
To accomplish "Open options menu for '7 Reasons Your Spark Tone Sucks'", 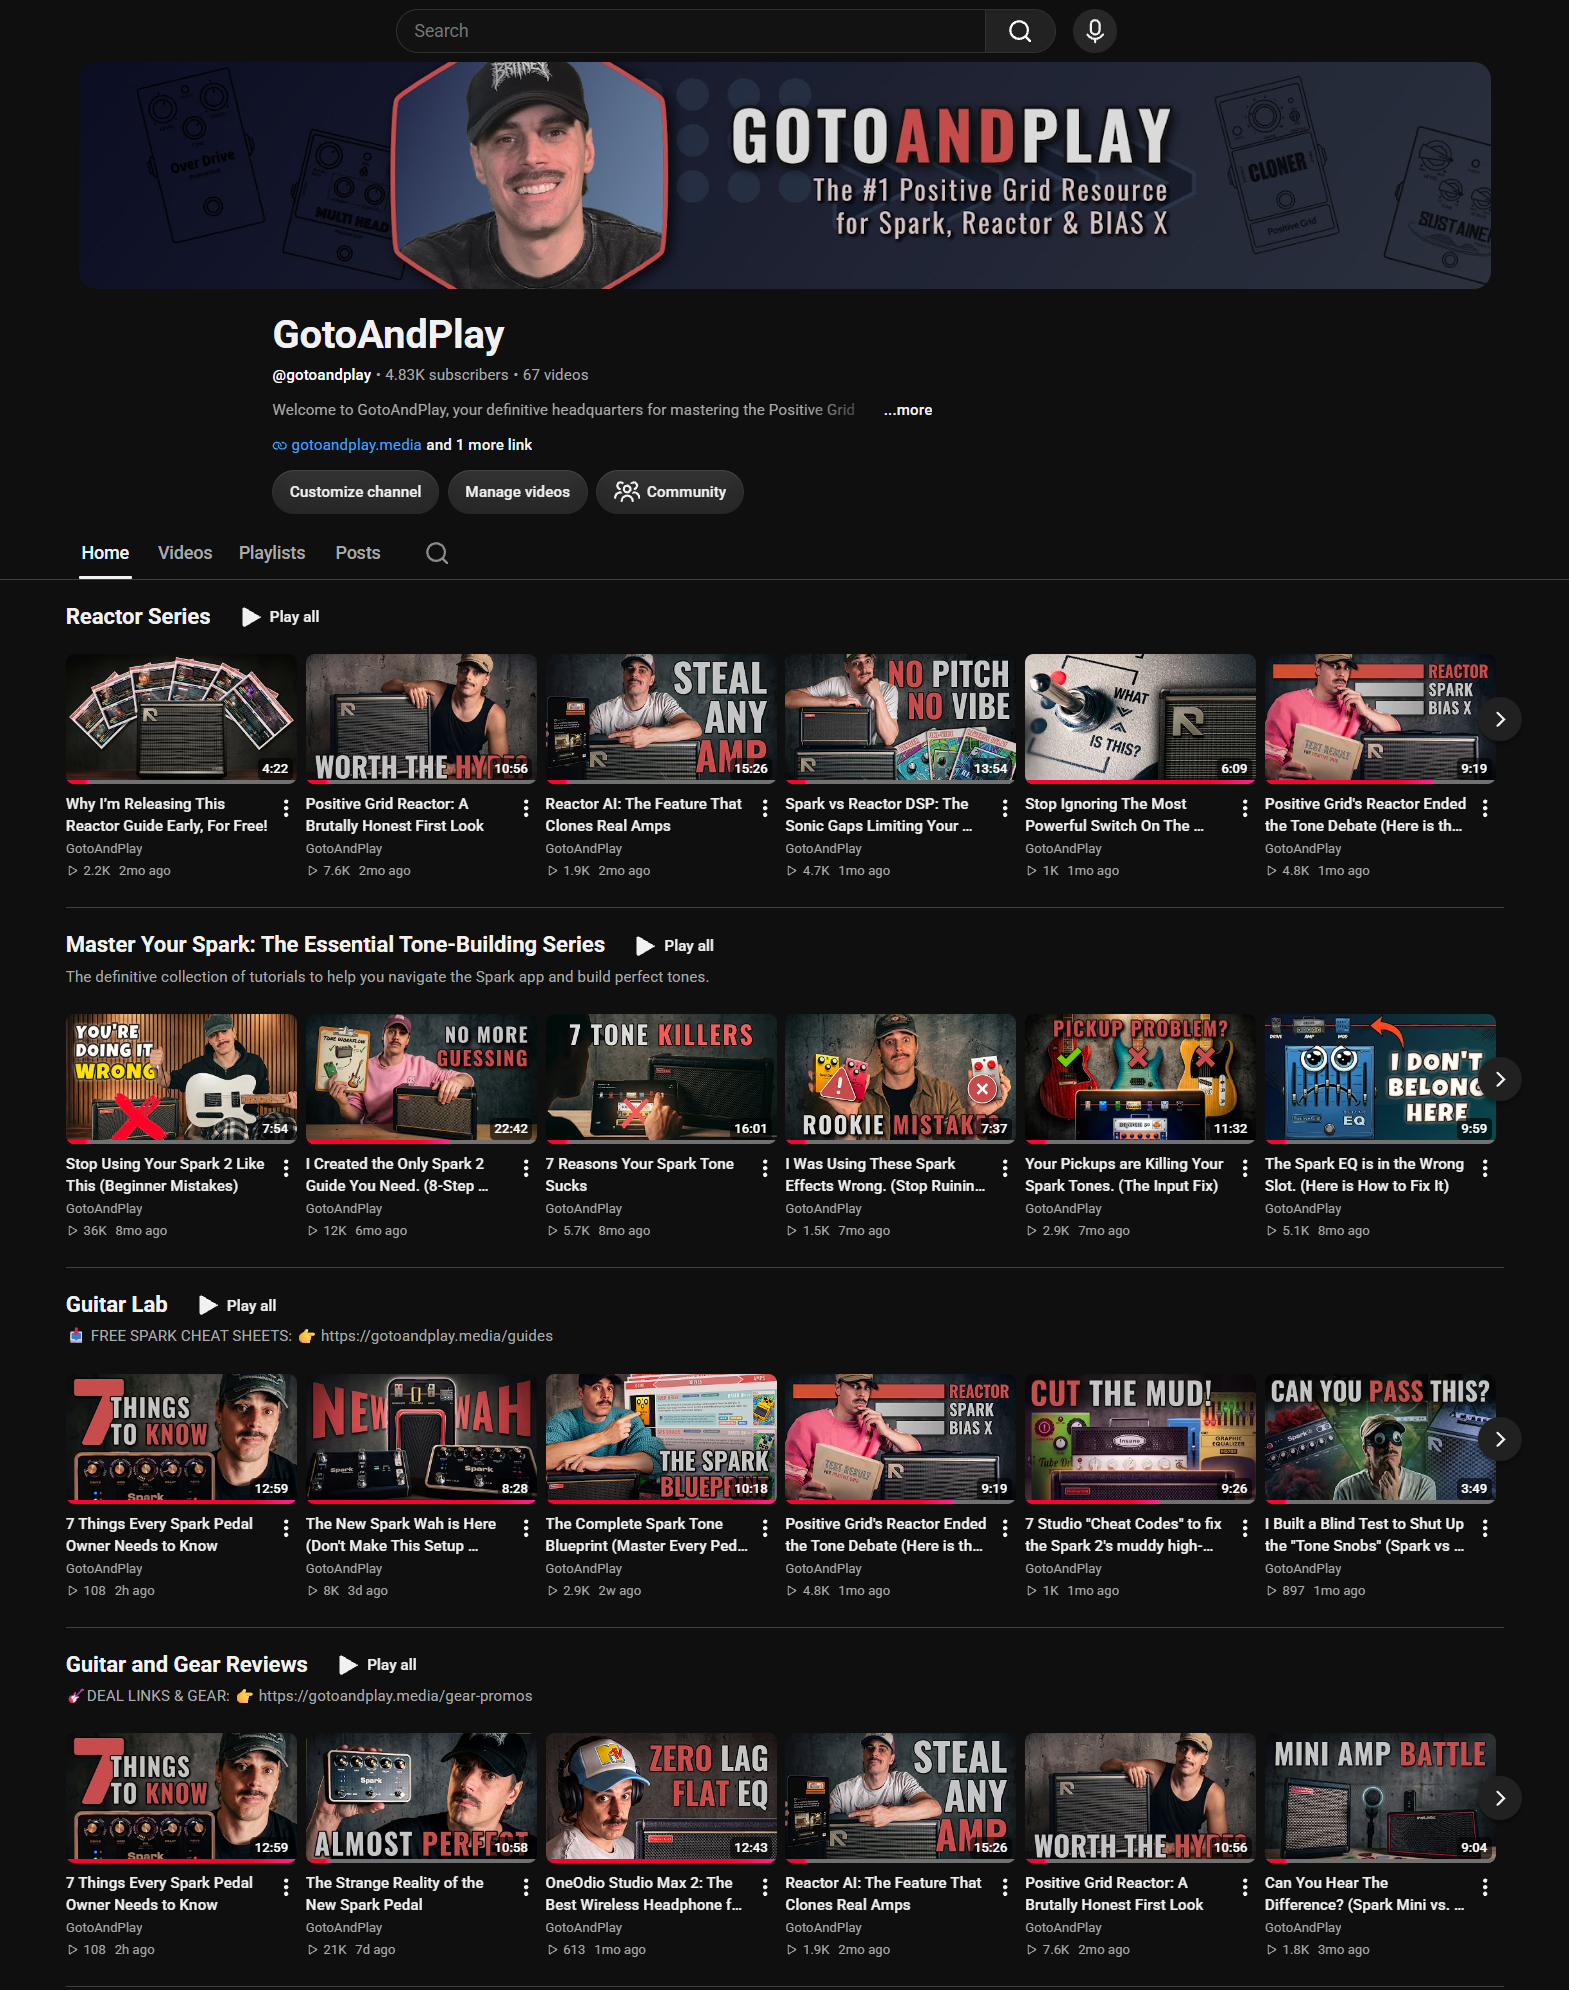I will pos(765,1168).
